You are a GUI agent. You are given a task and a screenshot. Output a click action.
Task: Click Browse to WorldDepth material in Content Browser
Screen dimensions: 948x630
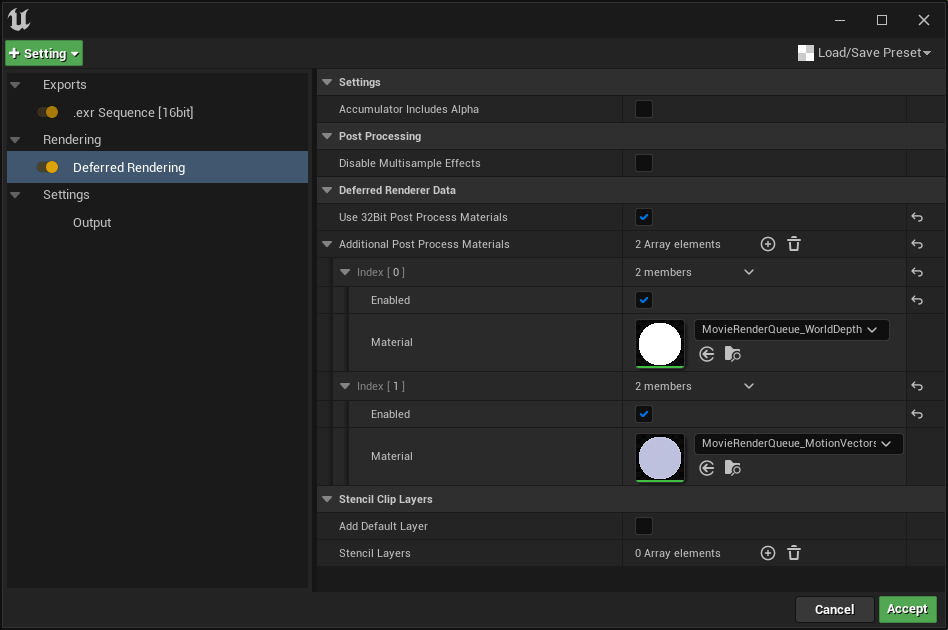click(732, 354)
